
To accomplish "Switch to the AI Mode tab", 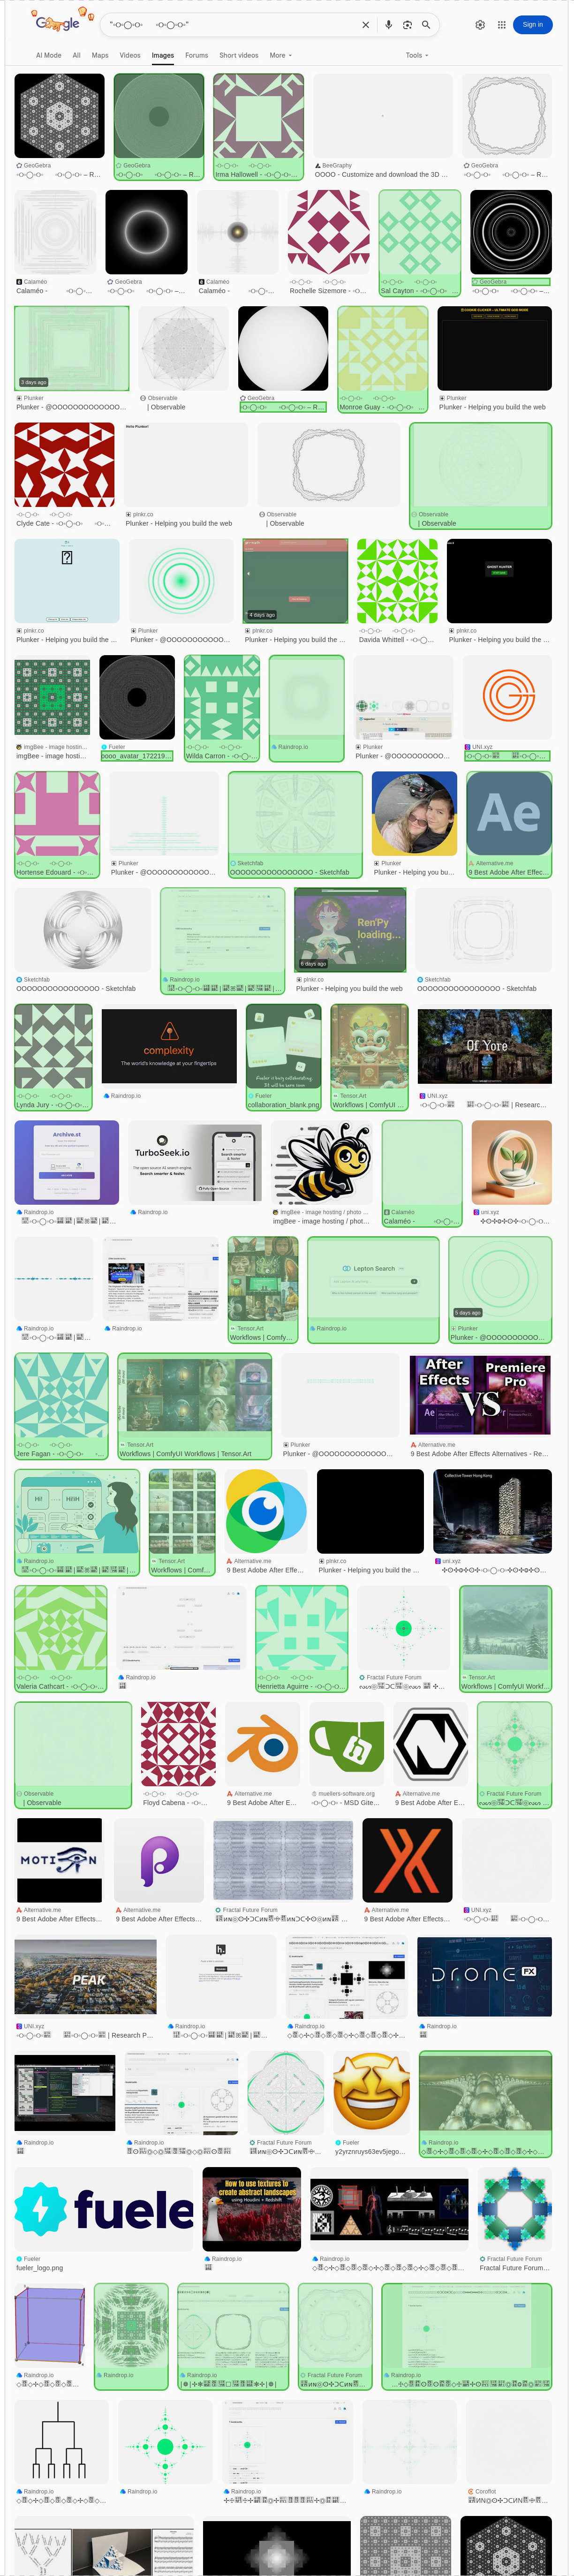I will [x=48, y=56].
